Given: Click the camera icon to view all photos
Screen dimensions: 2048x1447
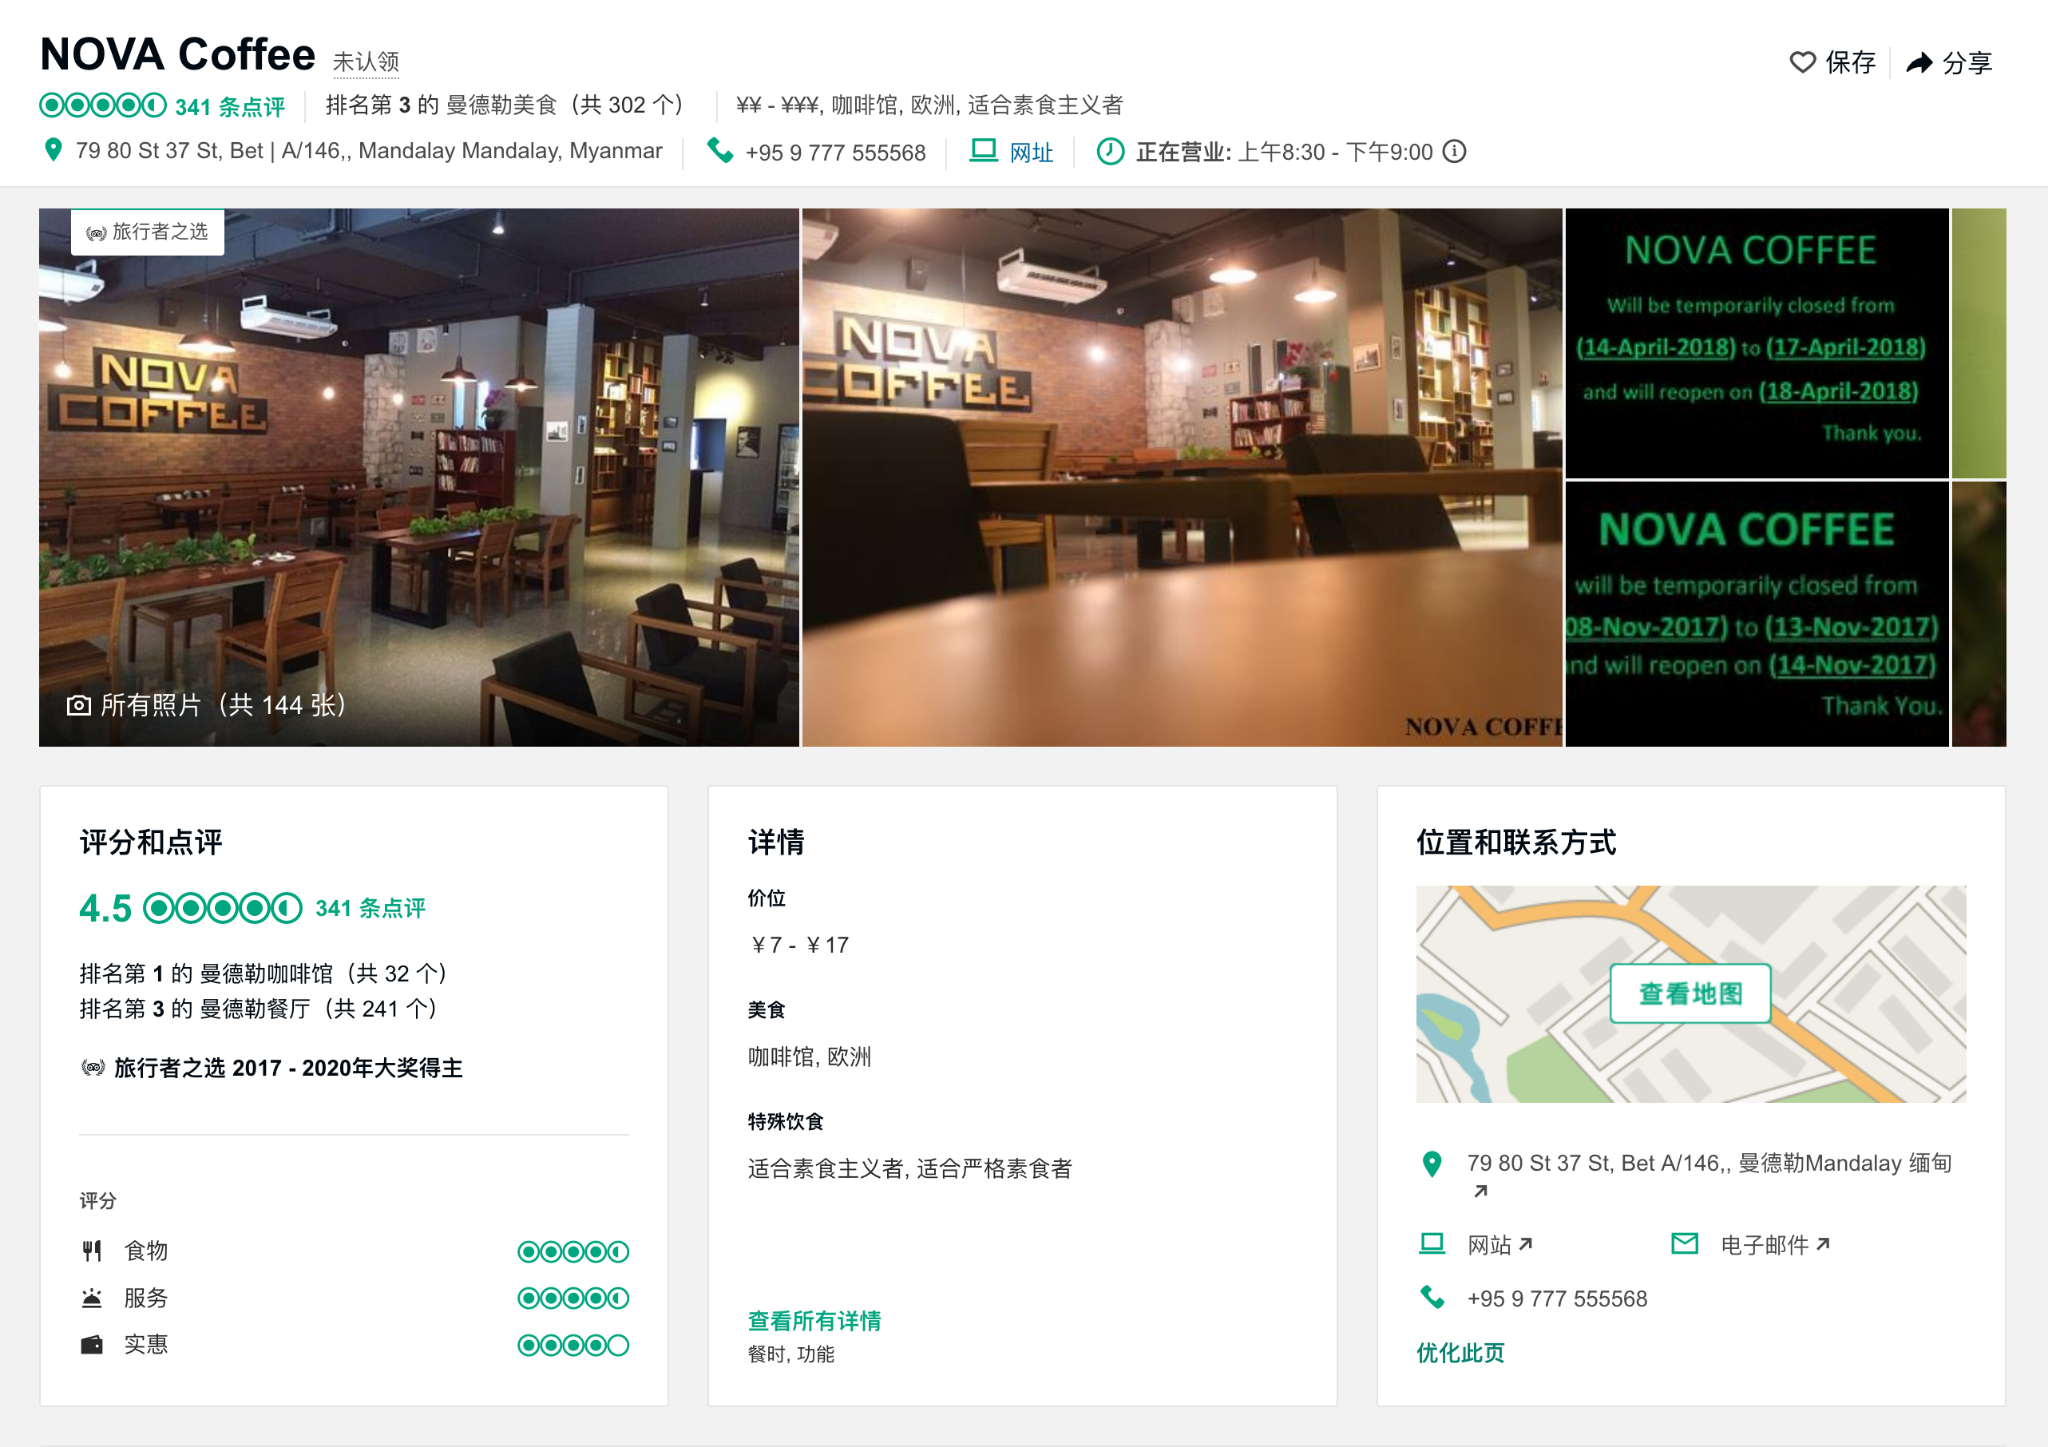Looking at the screenshot, I should [85, 703].
